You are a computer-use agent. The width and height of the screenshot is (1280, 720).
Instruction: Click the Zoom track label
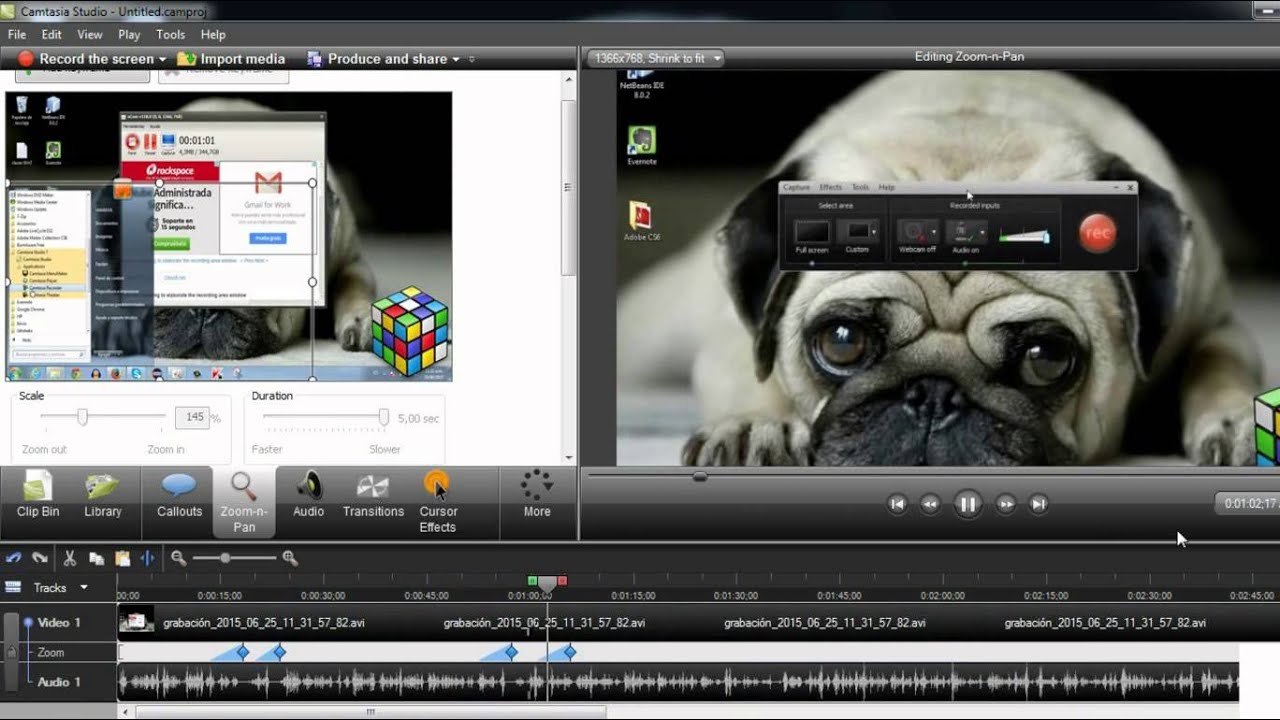[51, 652]
